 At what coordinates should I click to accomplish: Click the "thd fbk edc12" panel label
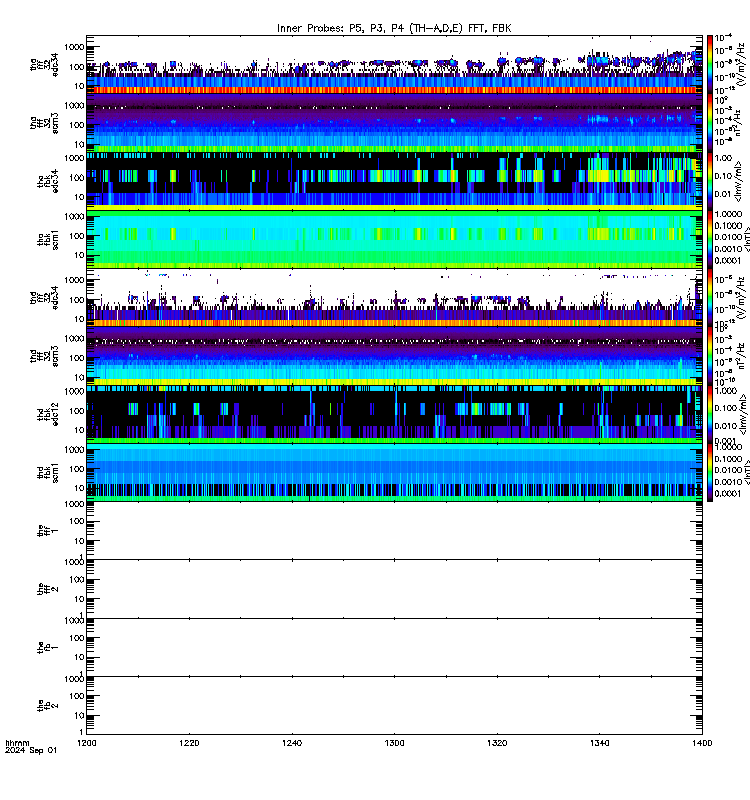[48, 414]
